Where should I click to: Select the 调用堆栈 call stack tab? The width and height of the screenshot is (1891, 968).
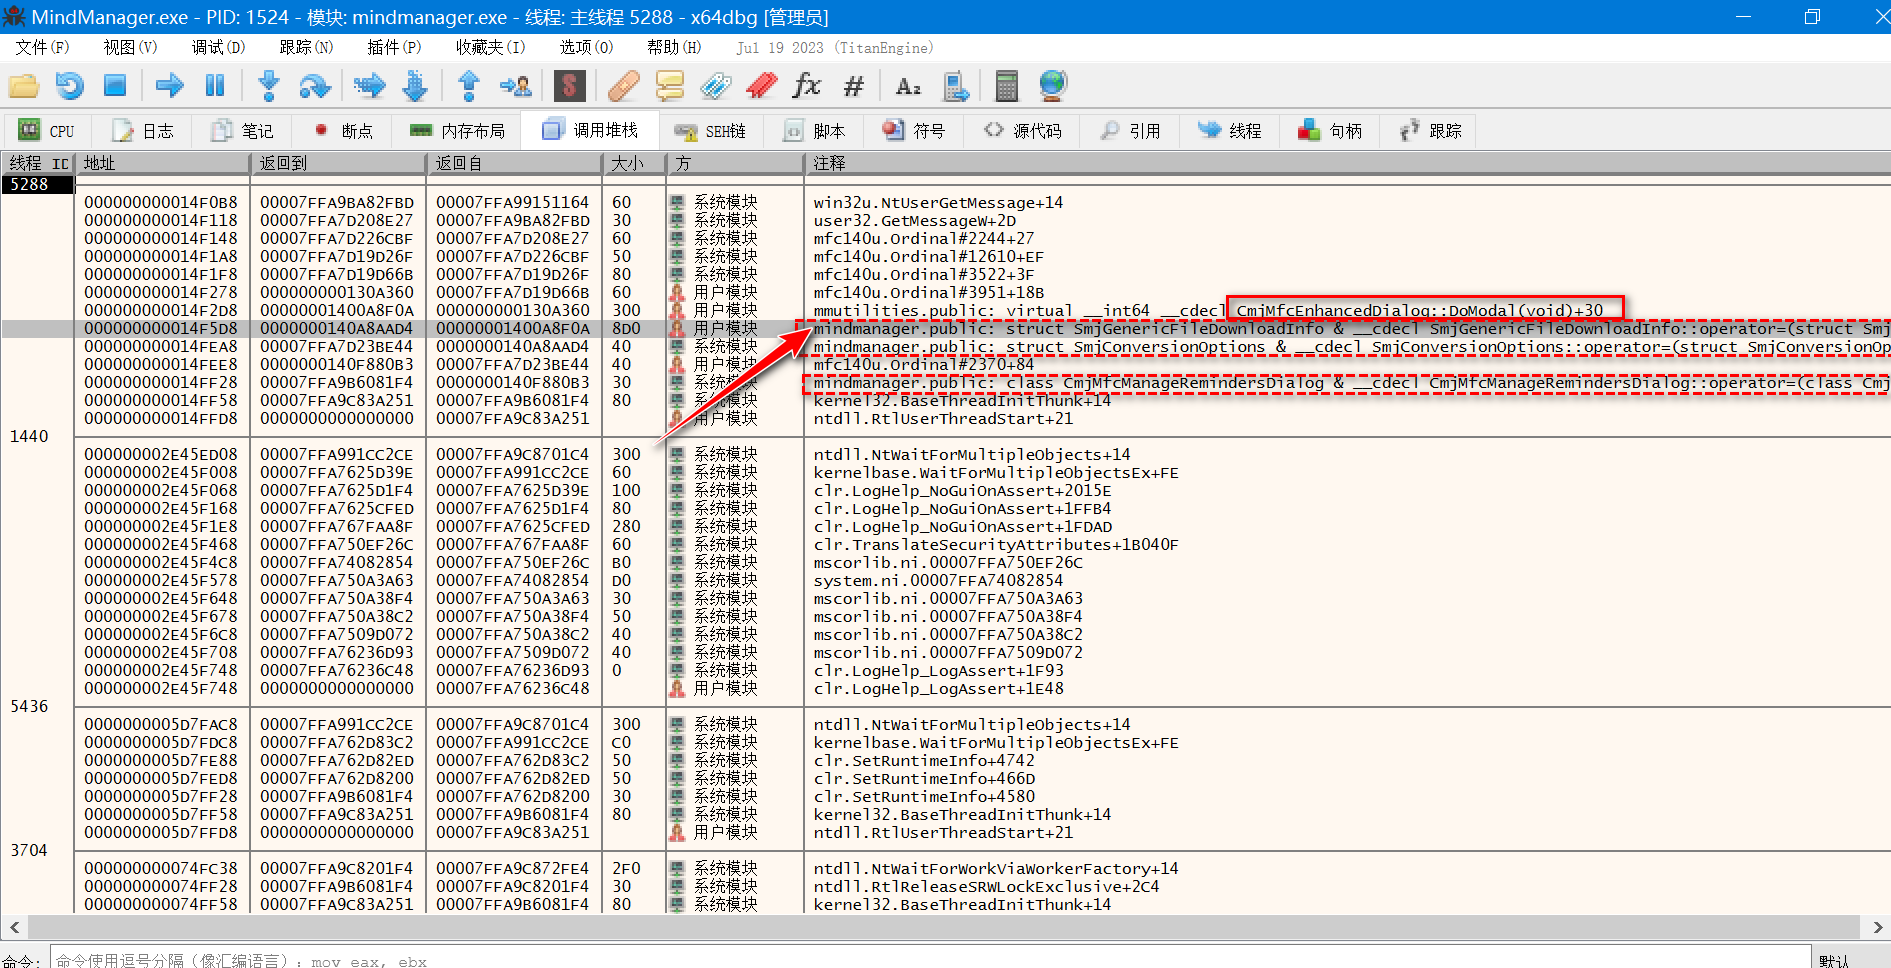pyautogui.click(x=591, y=130)
